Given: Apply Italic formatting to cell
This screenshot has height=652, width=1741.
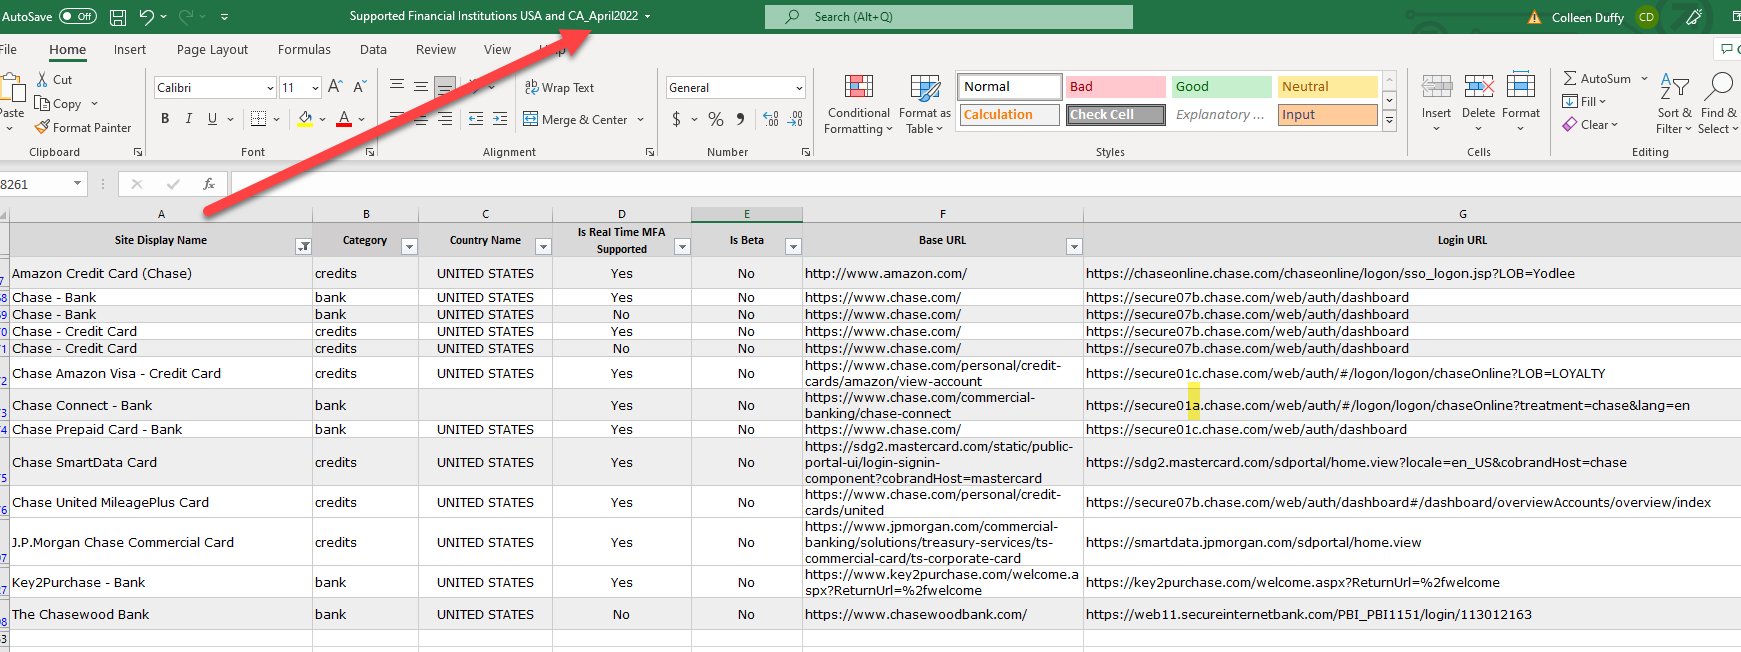Looking at the screenshot, I should click(x=189, y=119).
